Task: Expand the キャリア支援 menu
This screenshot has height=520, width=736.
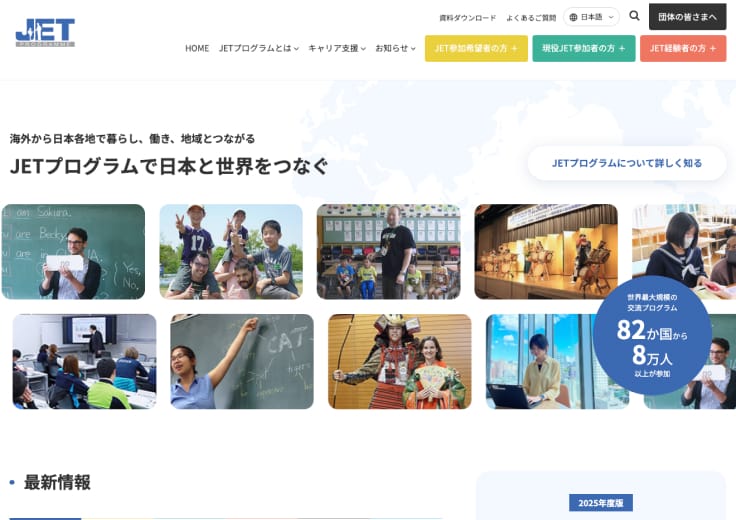Action: [x=337, y=48]
